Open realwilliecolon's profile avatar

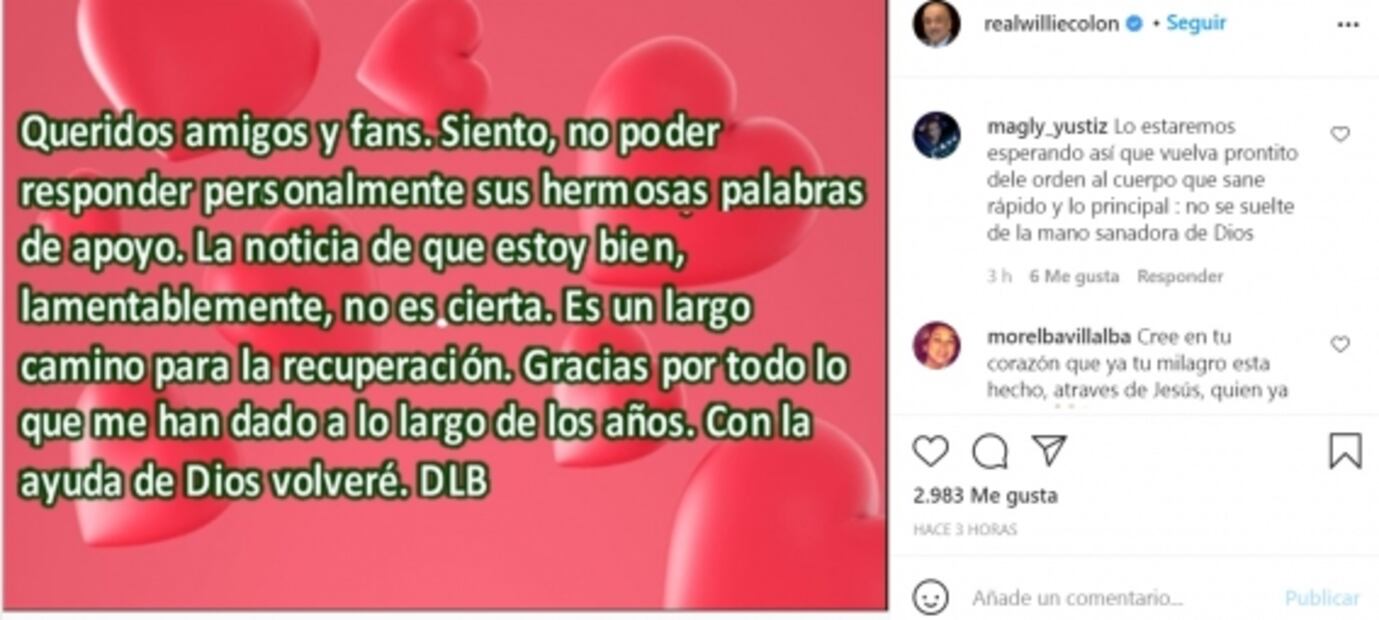937,24
